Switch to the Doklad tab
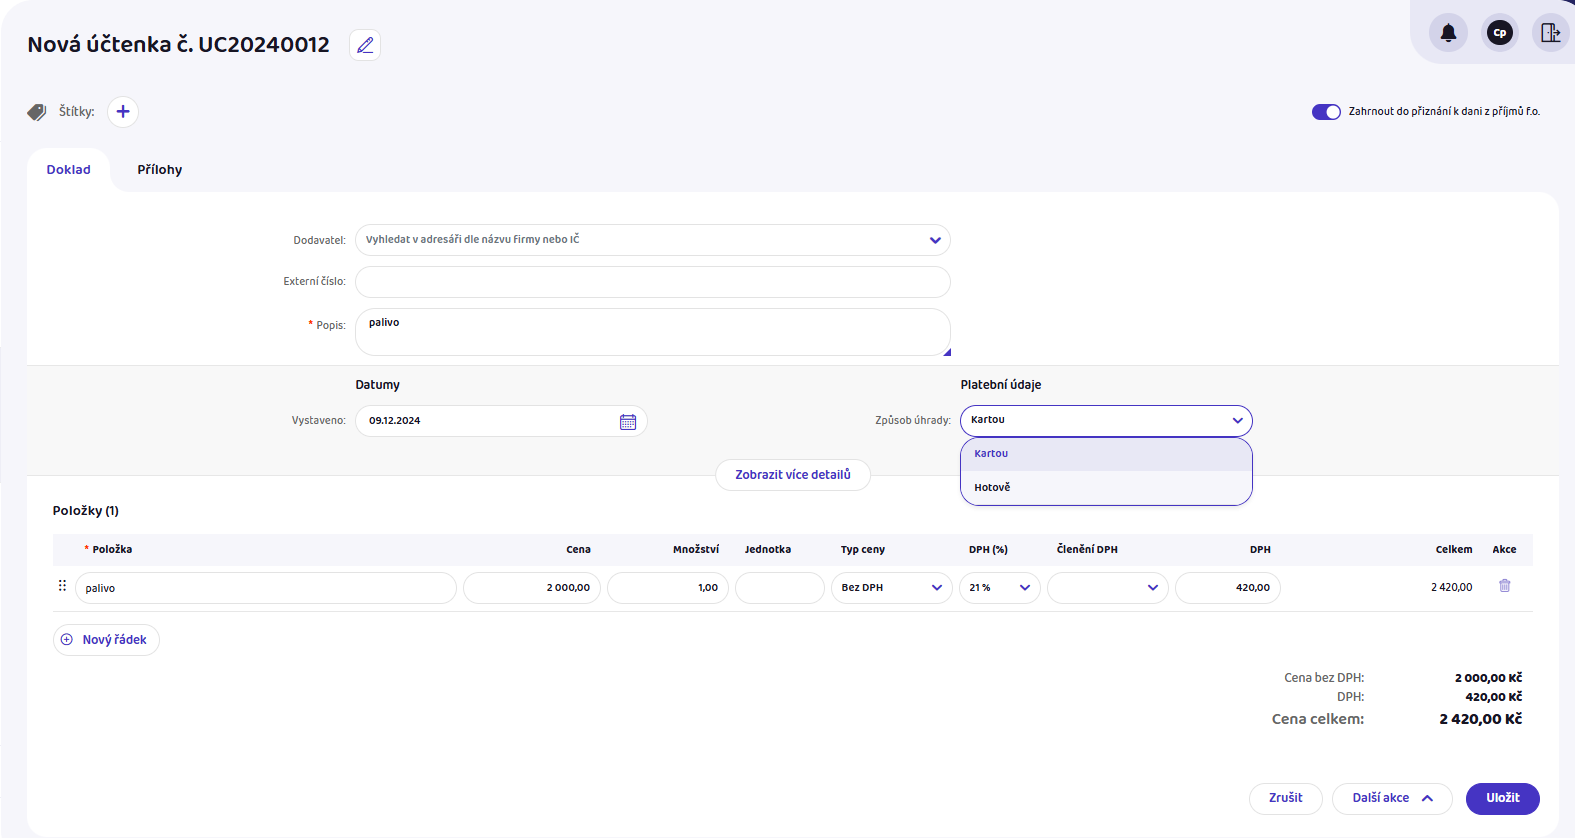Viewport: 1575px width, 838px height. point(68,170)
